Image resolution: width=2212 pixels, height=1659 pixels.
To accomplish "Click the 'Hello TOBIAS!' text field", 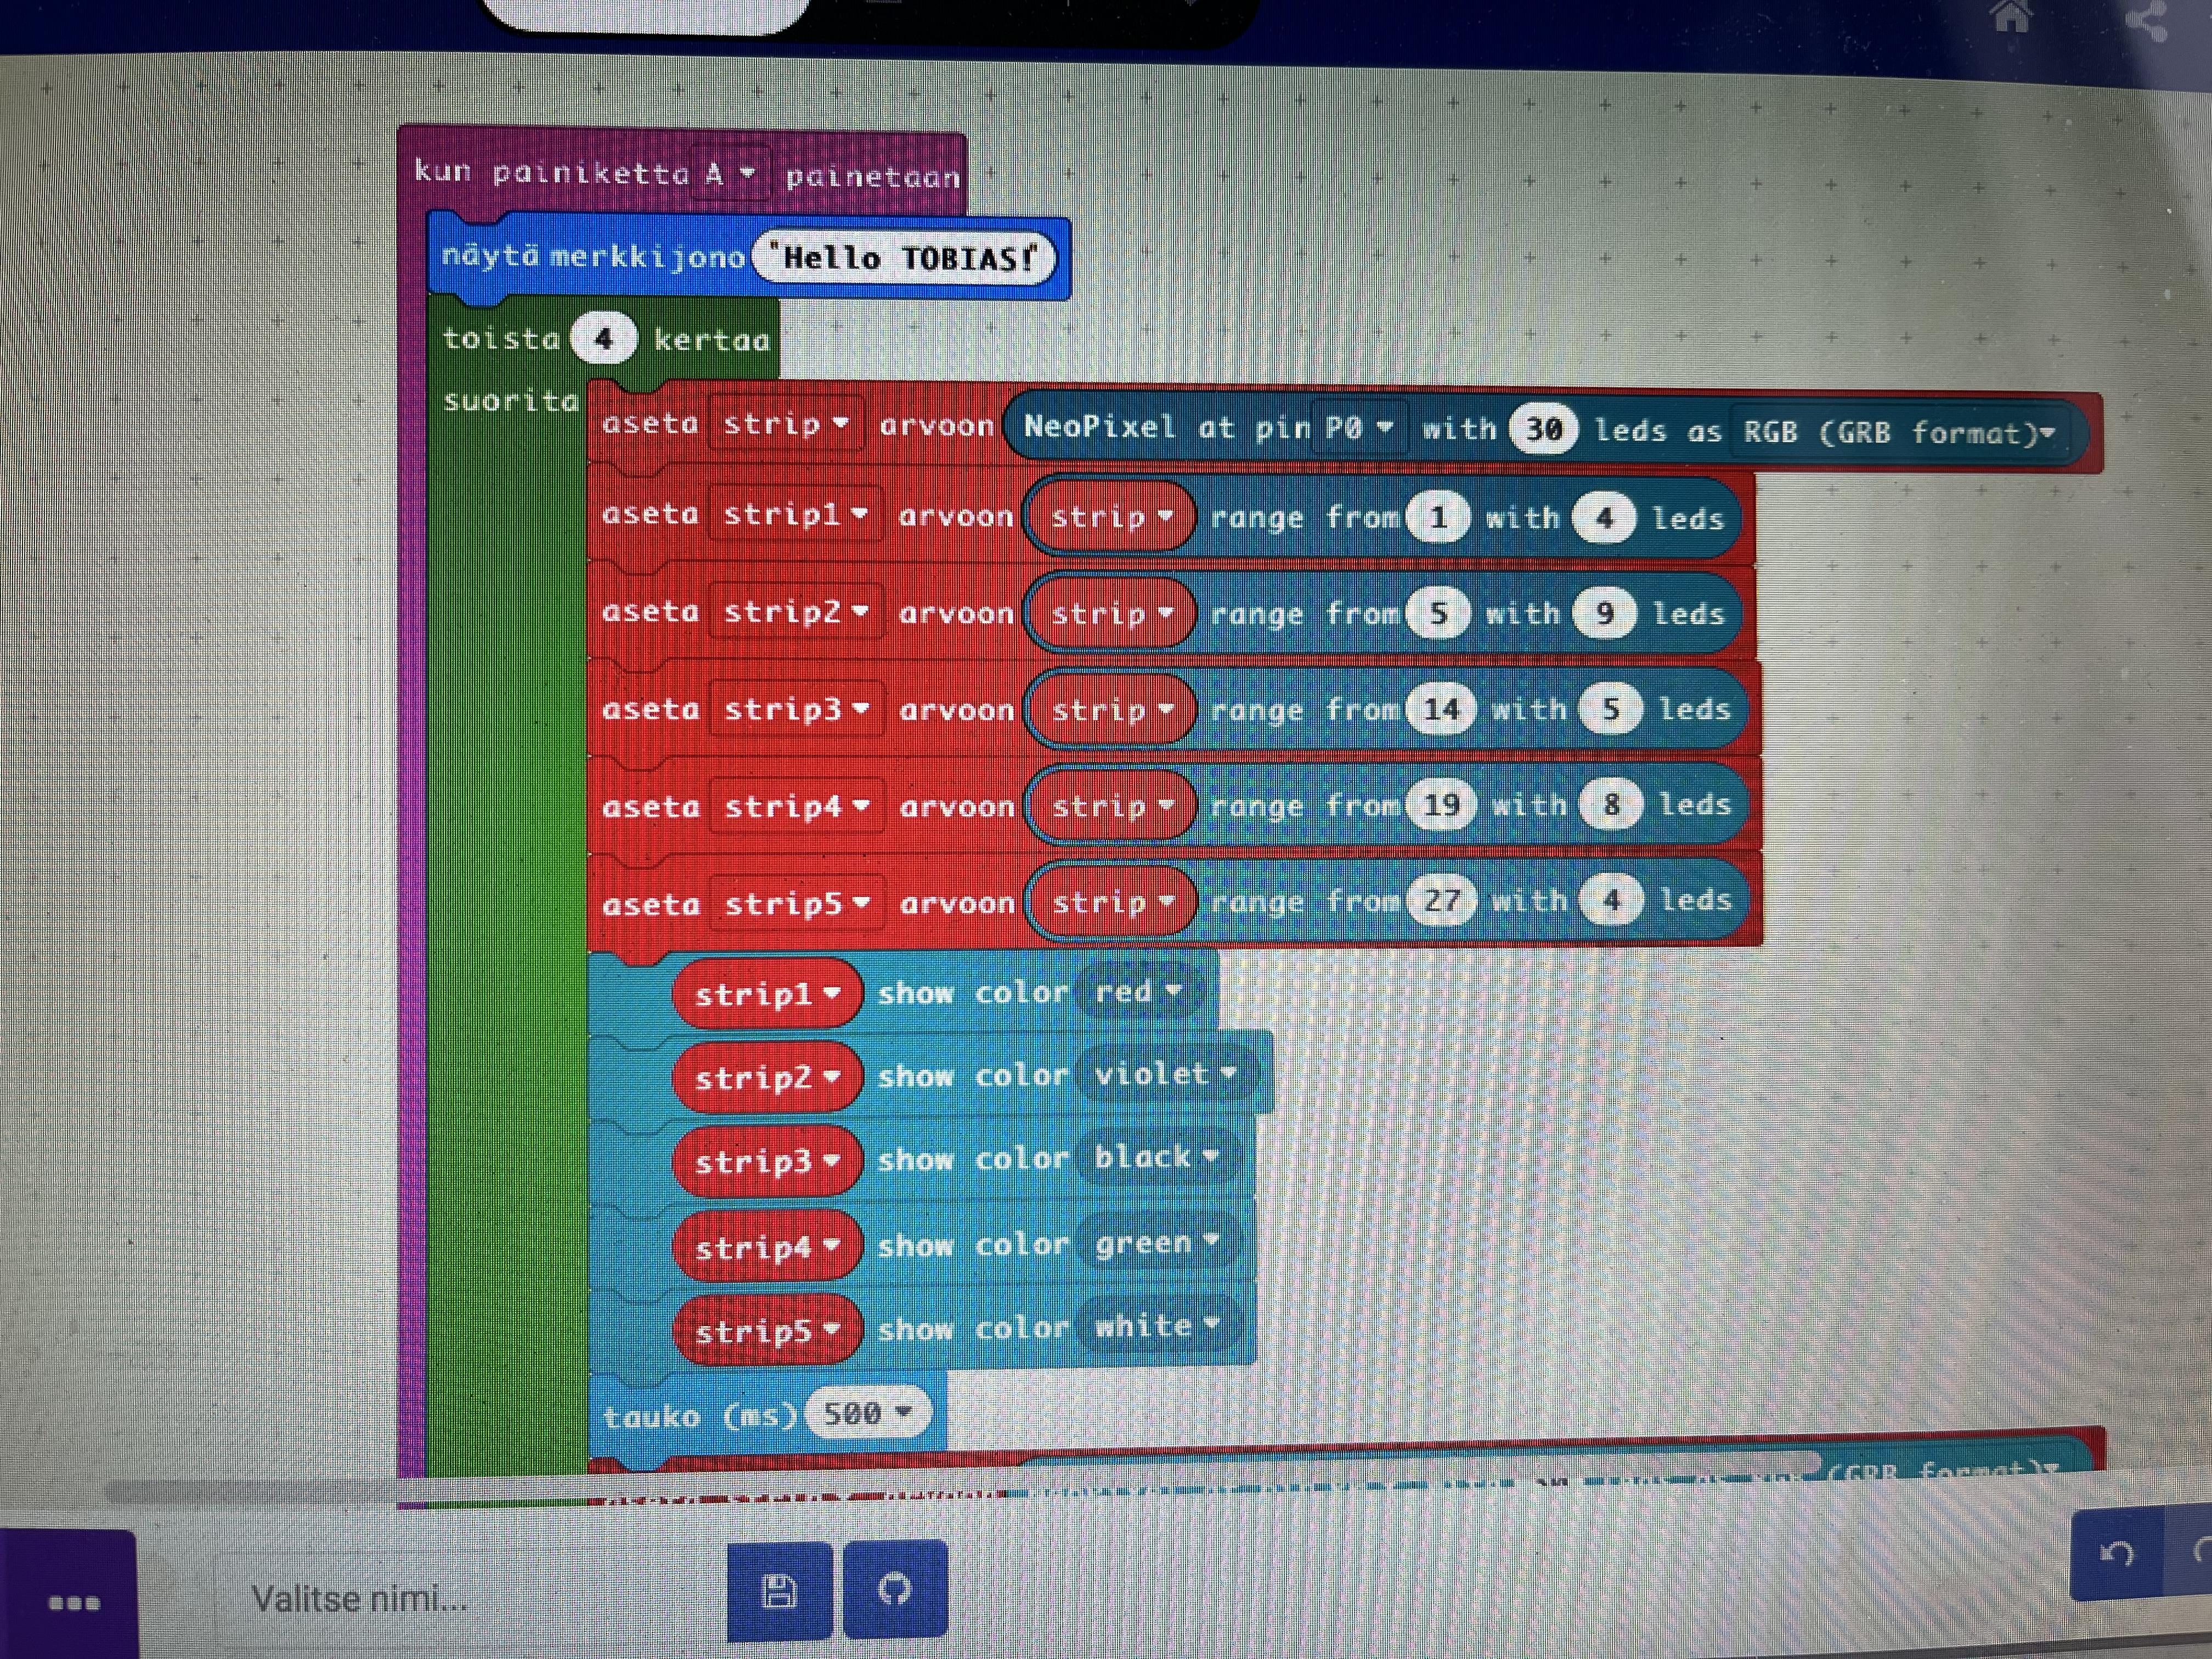I will coord(905,259).
